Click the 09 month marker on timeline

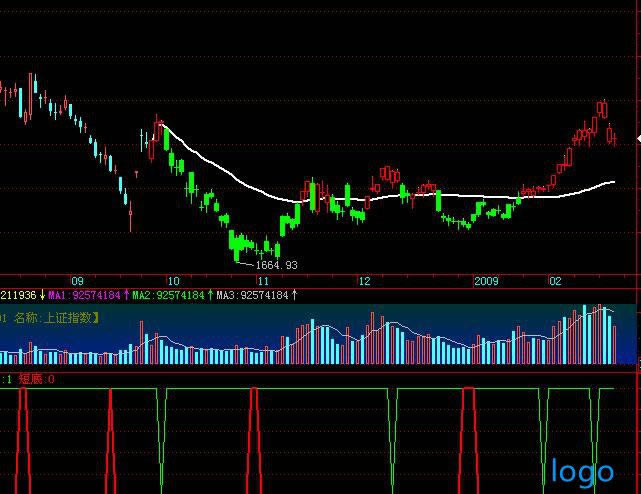coord(77,282)
